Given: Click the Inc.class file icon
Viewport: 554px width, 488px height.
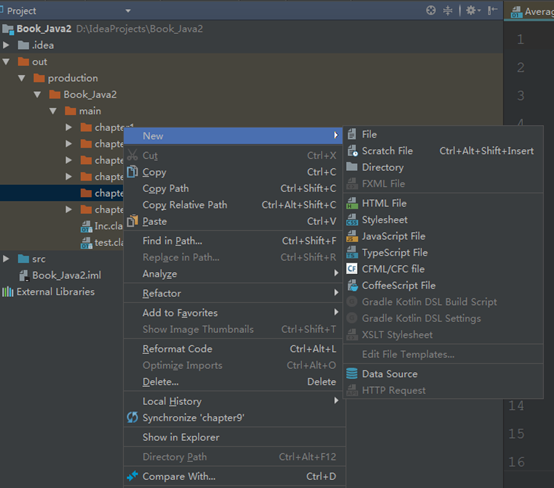Looking at the screenshot, I should click(x=86, y=226).
